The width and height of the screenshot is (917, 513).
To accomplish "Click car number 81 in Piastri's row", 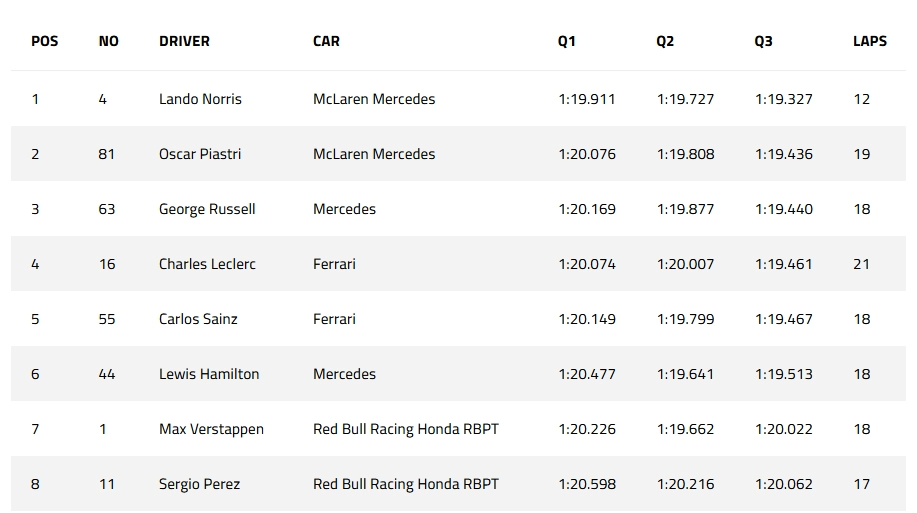I will (107, 154).
